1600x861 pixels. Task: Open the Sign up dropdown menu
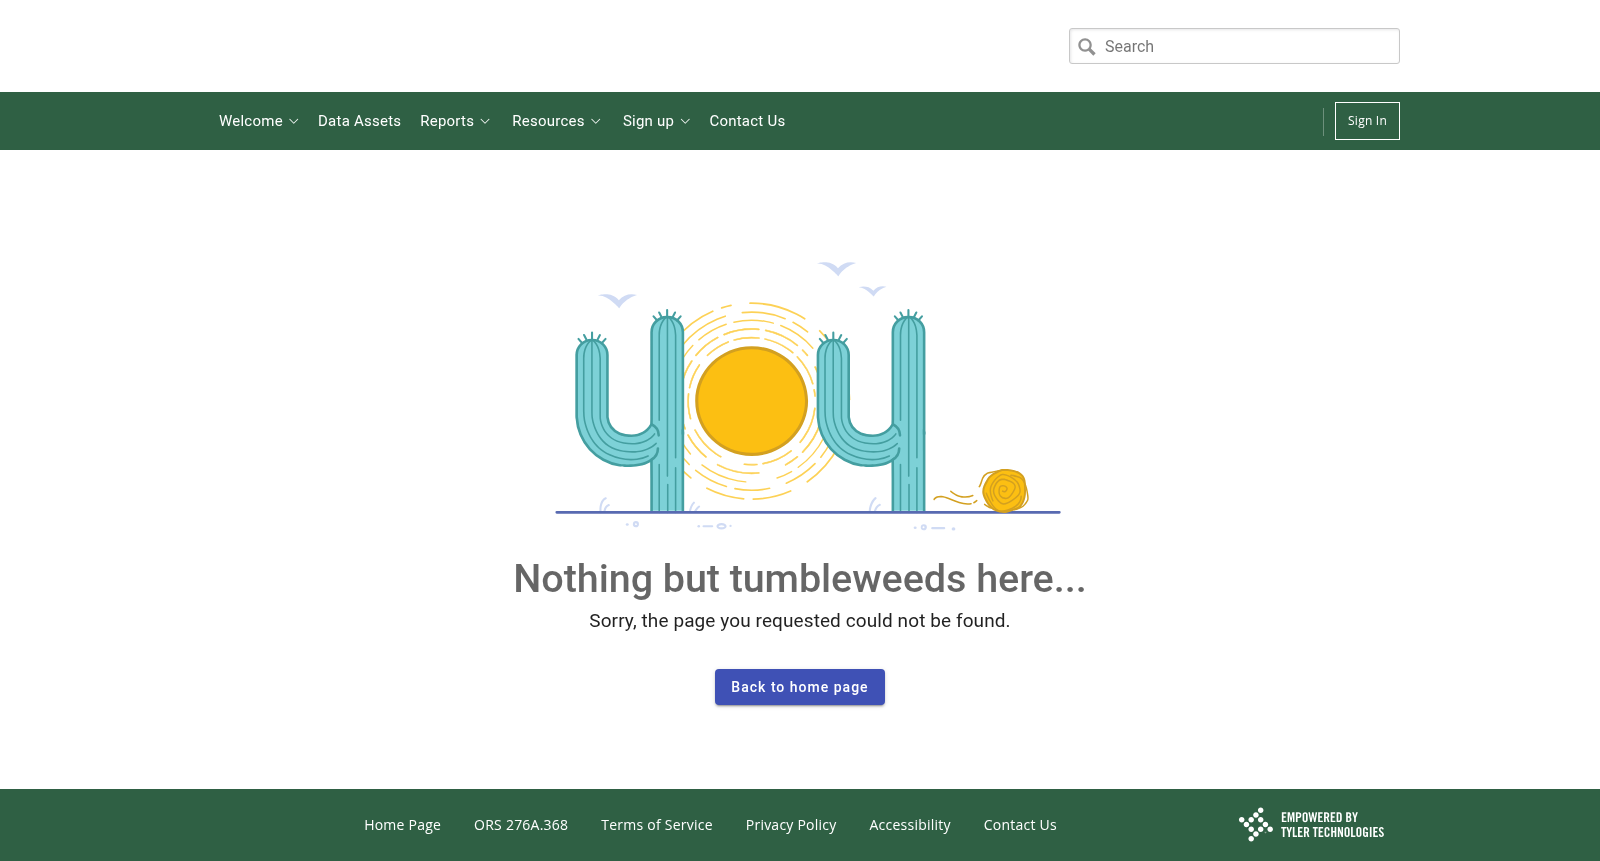[657, 121]
